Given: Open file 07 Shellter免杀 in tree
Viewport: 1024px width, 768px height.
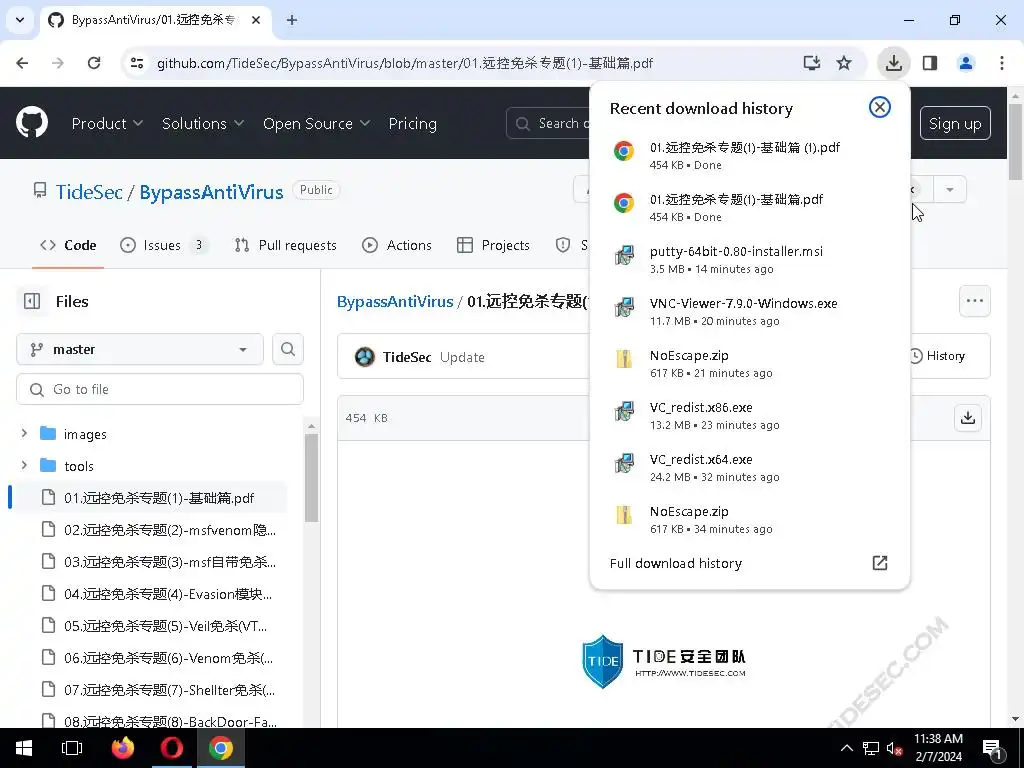Looking at the screenshot, I should [x=150, y=690].
